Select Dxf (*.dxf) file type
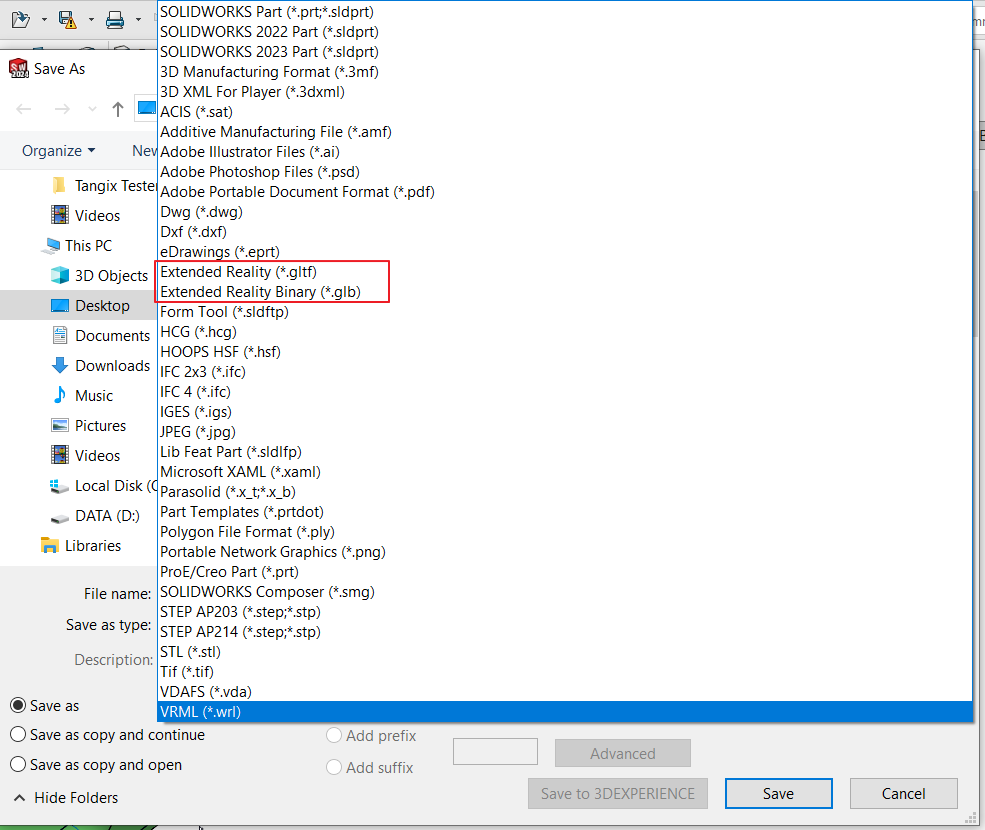The height and width of the screenshot is (830, 985). 564,232
